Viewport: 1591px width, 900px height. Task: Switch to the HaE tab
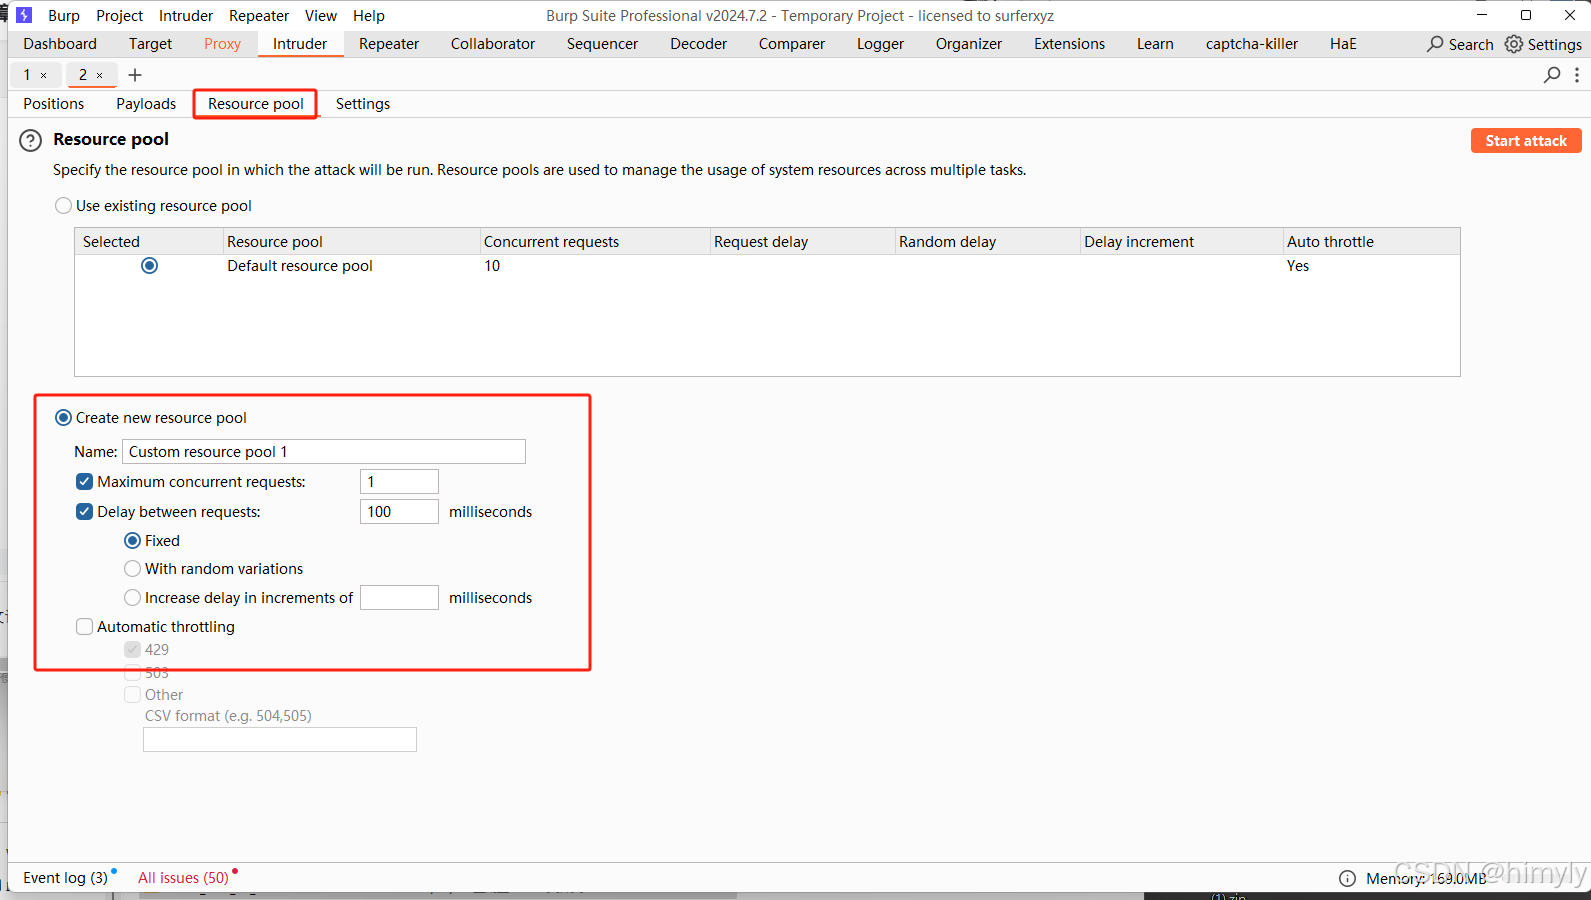[x=1343, y=44]
